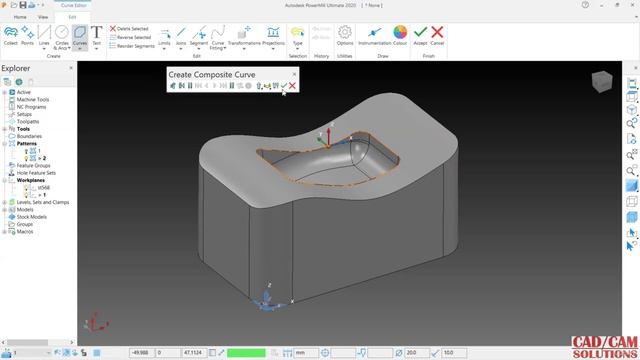Select Boundaries in Explorer tree

click(x=29, y=136)
